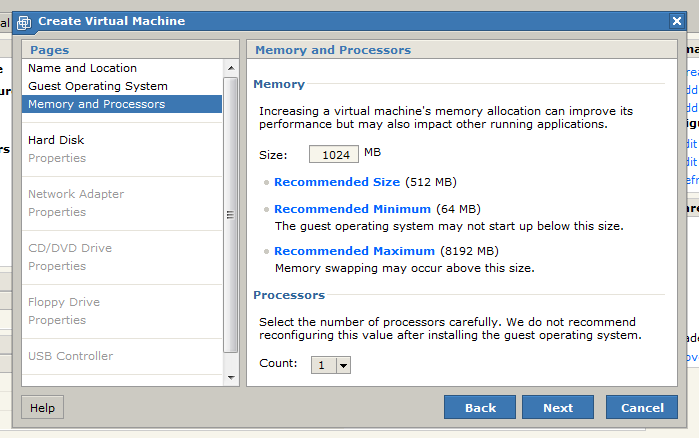Click the CD/DVD Drive page entry
The image size is (699, 438).
[x=70, y=248]
